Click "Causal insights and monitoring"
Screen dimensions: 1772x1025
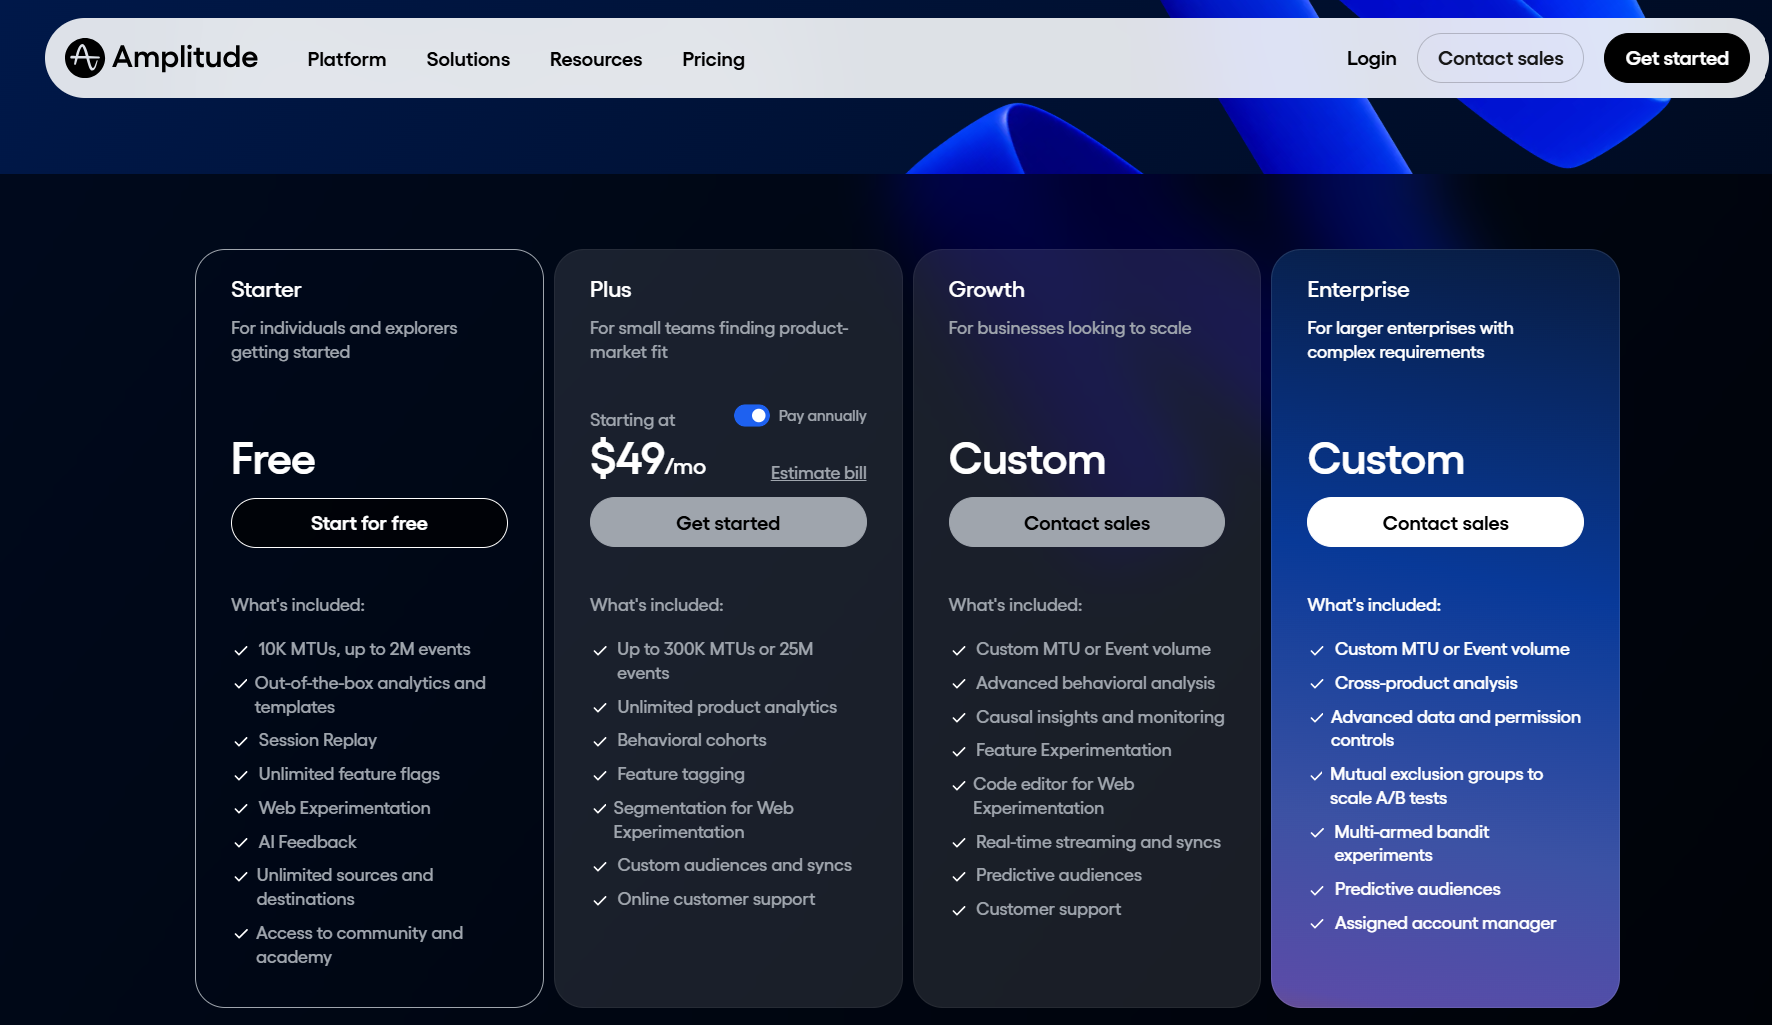(x=1100, y=717)
